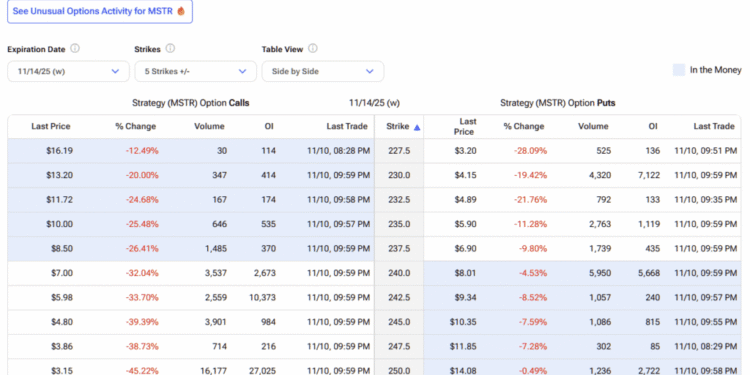Click the put last price $4.15
750x375 pixels.
click(x=465, y=175)
